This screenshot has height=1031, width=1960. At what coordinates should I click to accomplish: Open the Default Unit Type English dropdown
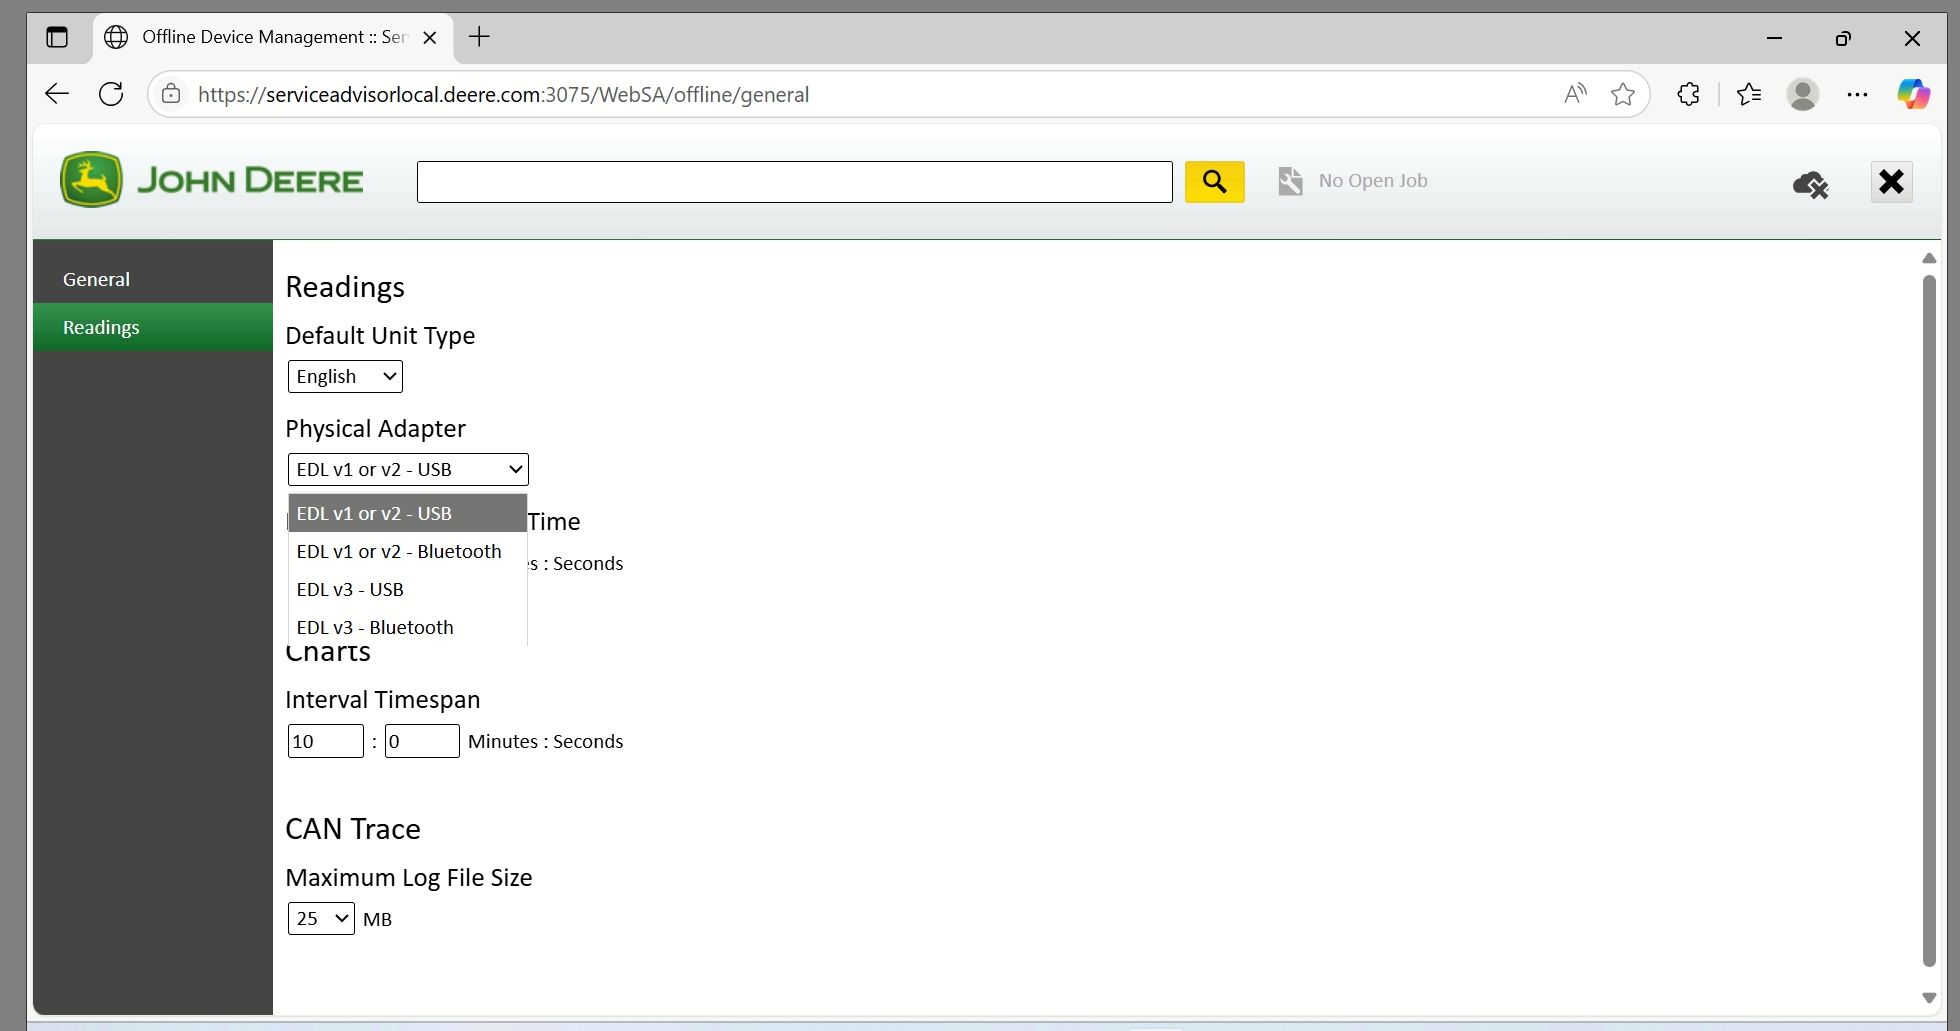[x=345, y=376]
